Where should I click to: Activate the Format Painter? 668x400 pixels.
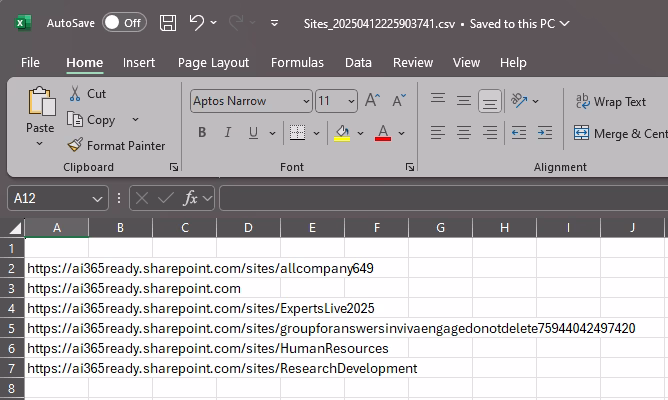click(x=116, y=146)
